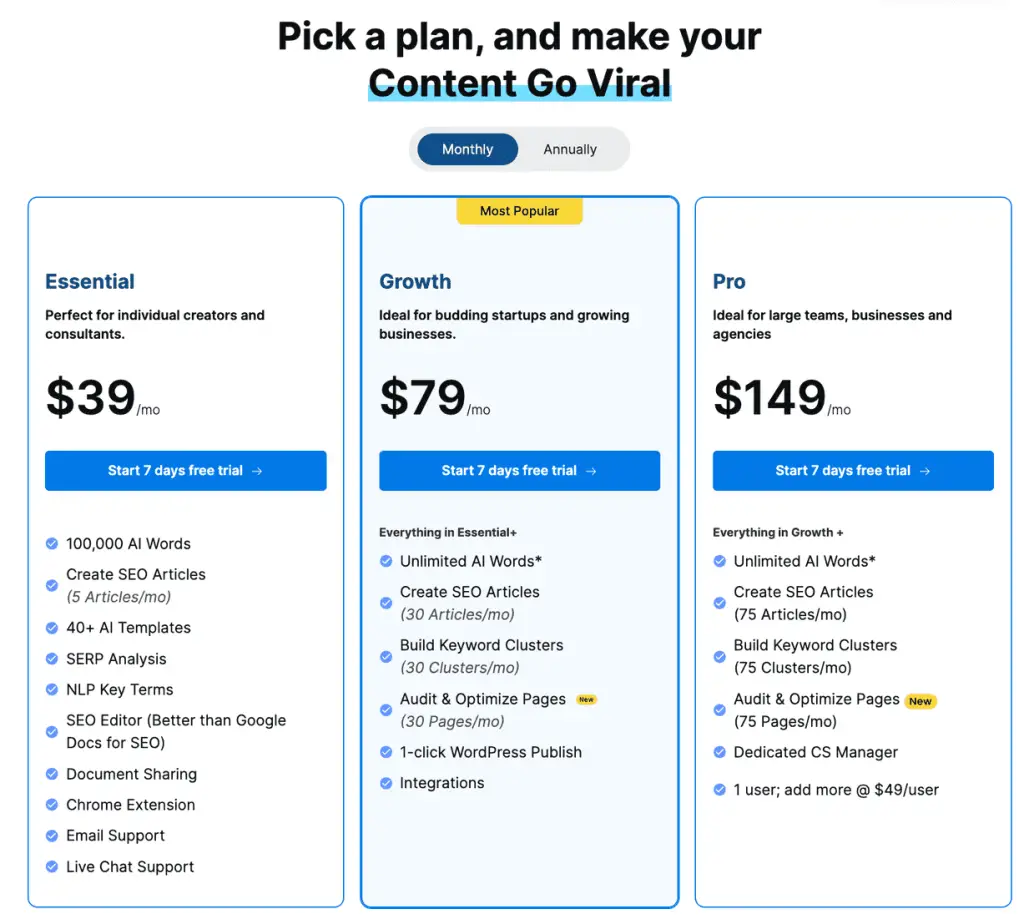This screenshot has width=1024, height=919.
Task: Start Growth plan 7 days free trial
Action: point(519,470)
